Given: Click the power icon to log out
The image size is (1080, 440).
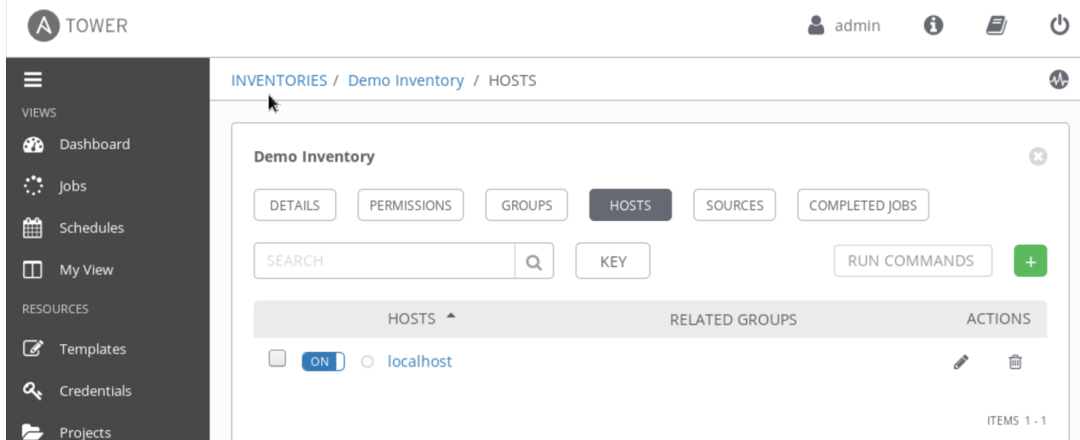Looking at the screenshot, I should click(1059, 26).
